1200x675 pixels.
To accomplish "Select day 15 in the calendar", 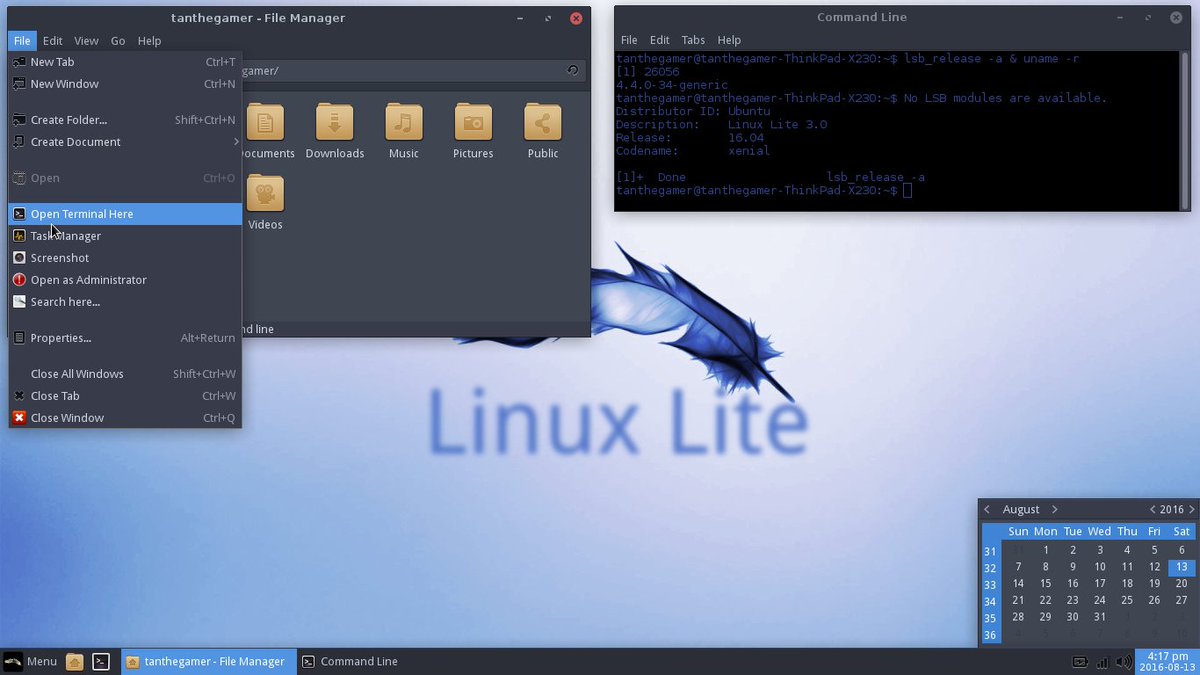I will [1045, 583].
